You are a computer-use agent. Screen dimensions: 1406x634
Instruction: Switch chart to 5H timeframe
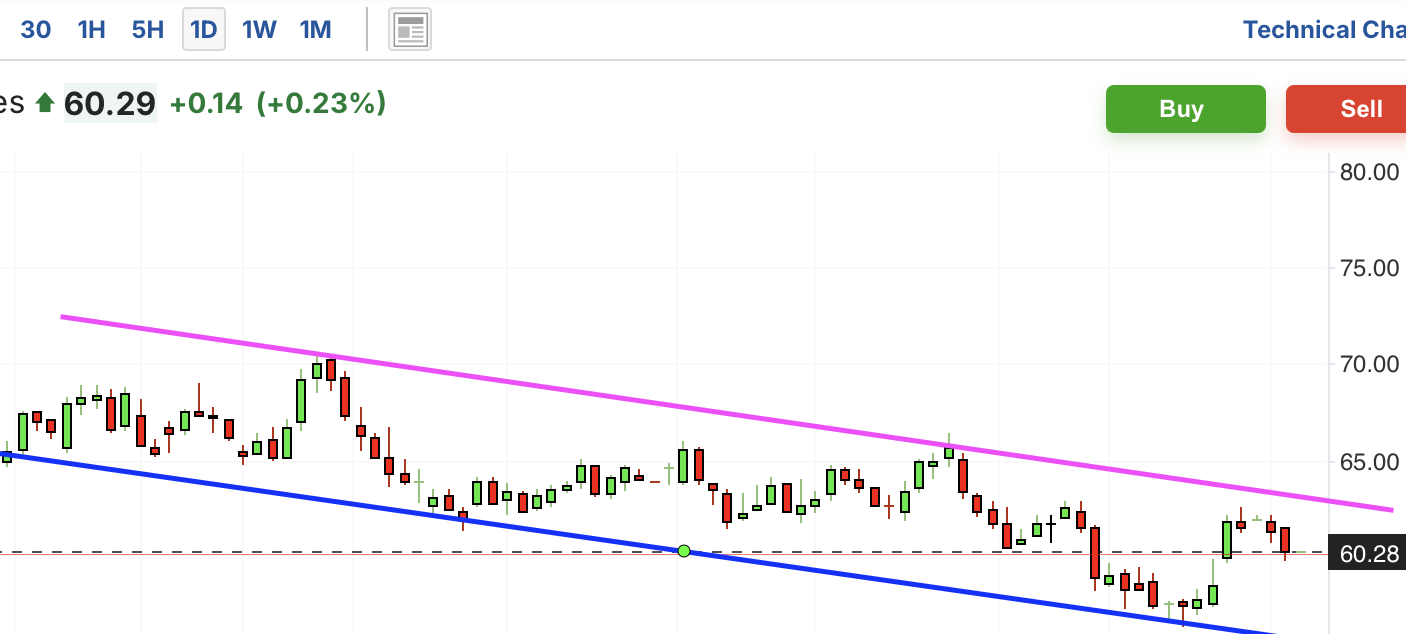pos(147,30)
